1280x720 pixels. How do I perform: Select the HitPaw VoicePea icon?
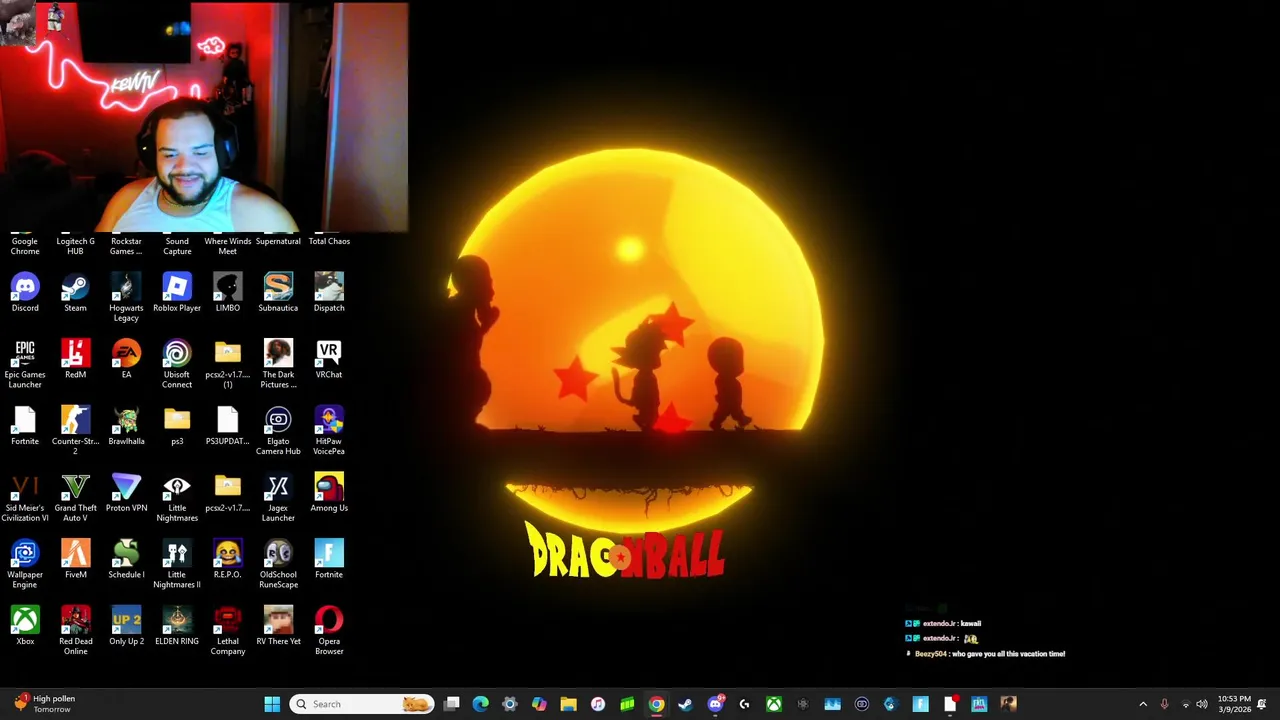point(329,431)
